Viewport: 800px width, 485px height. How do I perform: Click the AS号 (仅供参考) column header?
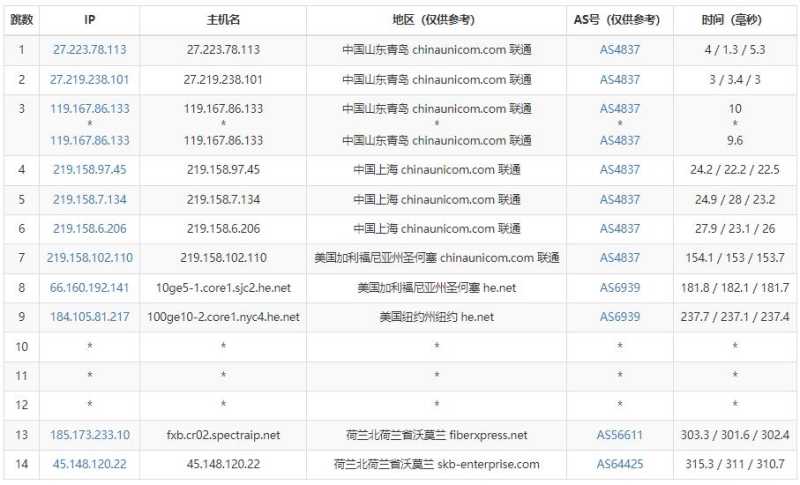(619, 20)
